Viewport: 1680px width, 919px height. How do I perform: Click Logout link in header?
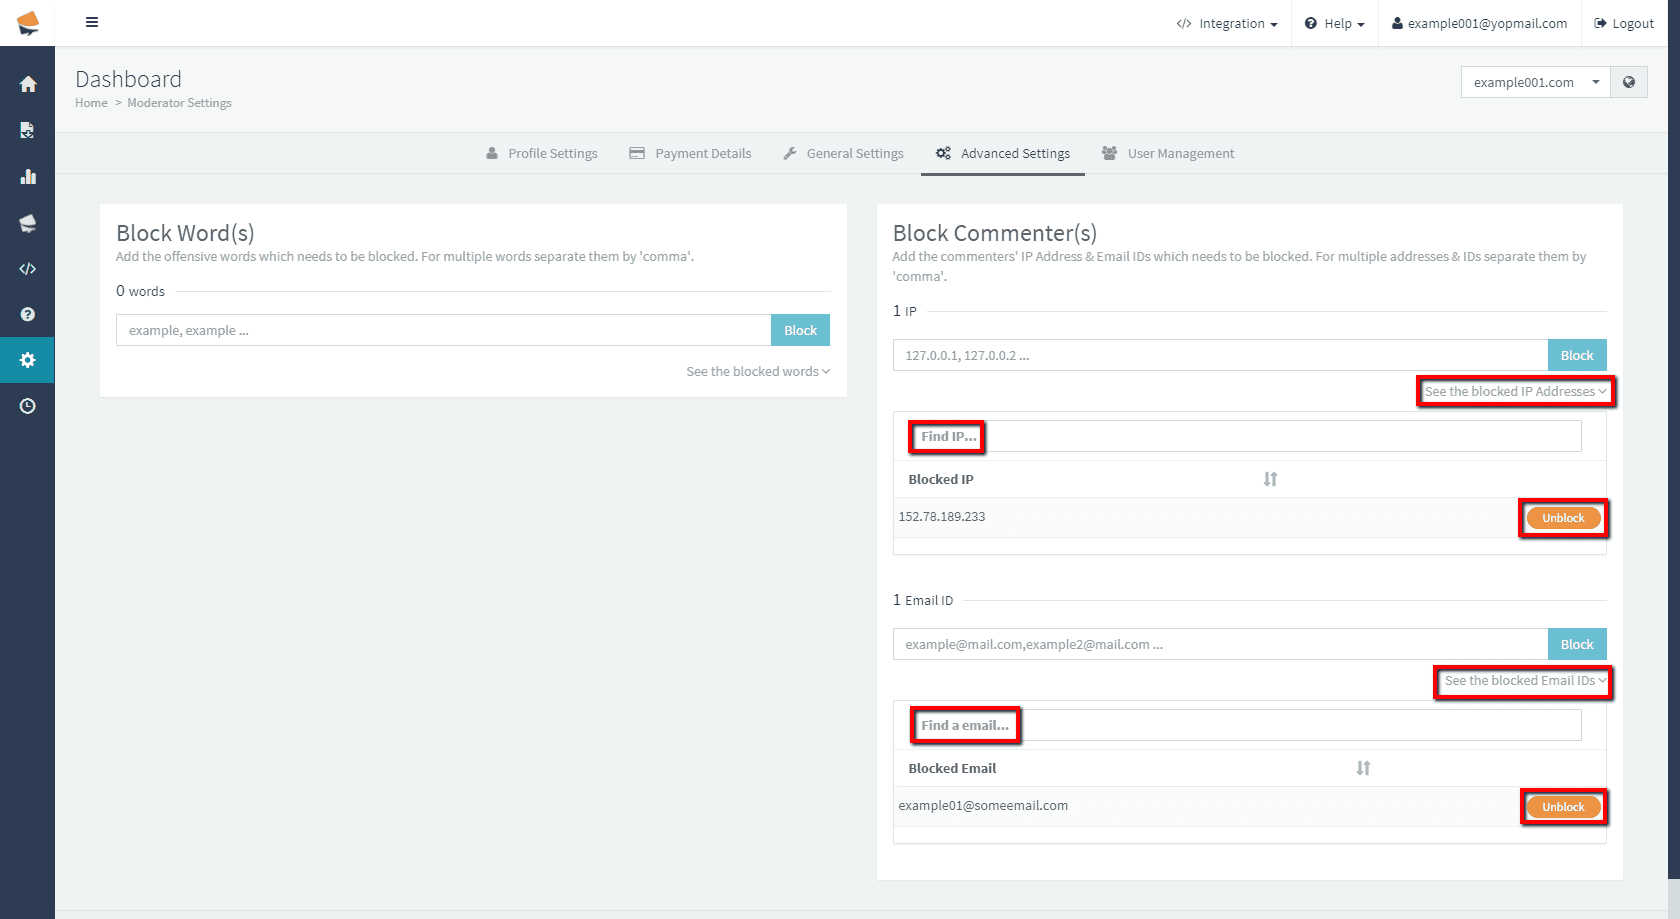point(1624,24)
